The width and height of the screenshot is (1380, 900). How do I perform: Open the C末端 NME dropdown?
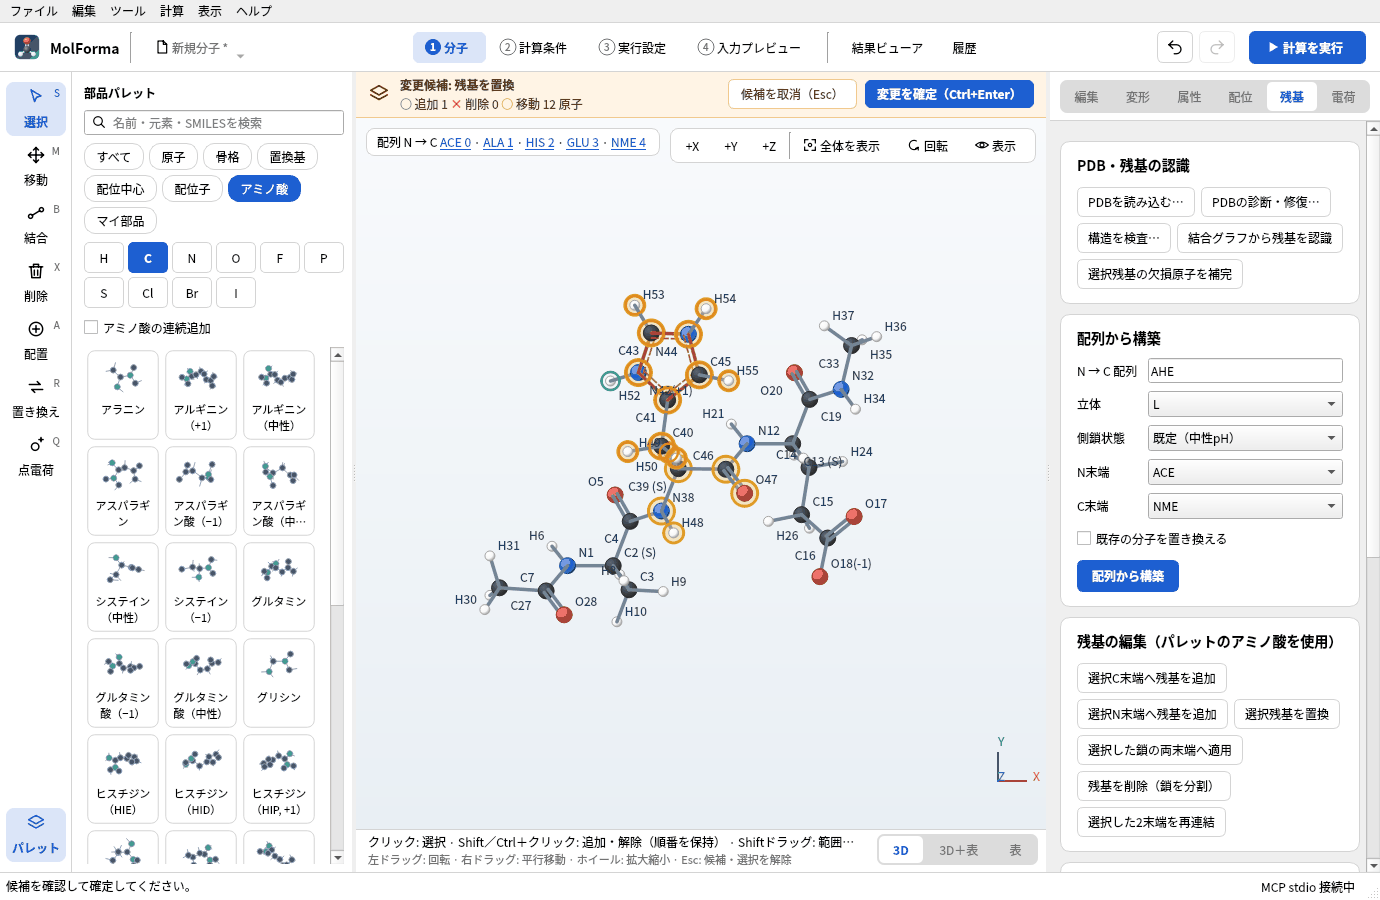coord(1245,506)
